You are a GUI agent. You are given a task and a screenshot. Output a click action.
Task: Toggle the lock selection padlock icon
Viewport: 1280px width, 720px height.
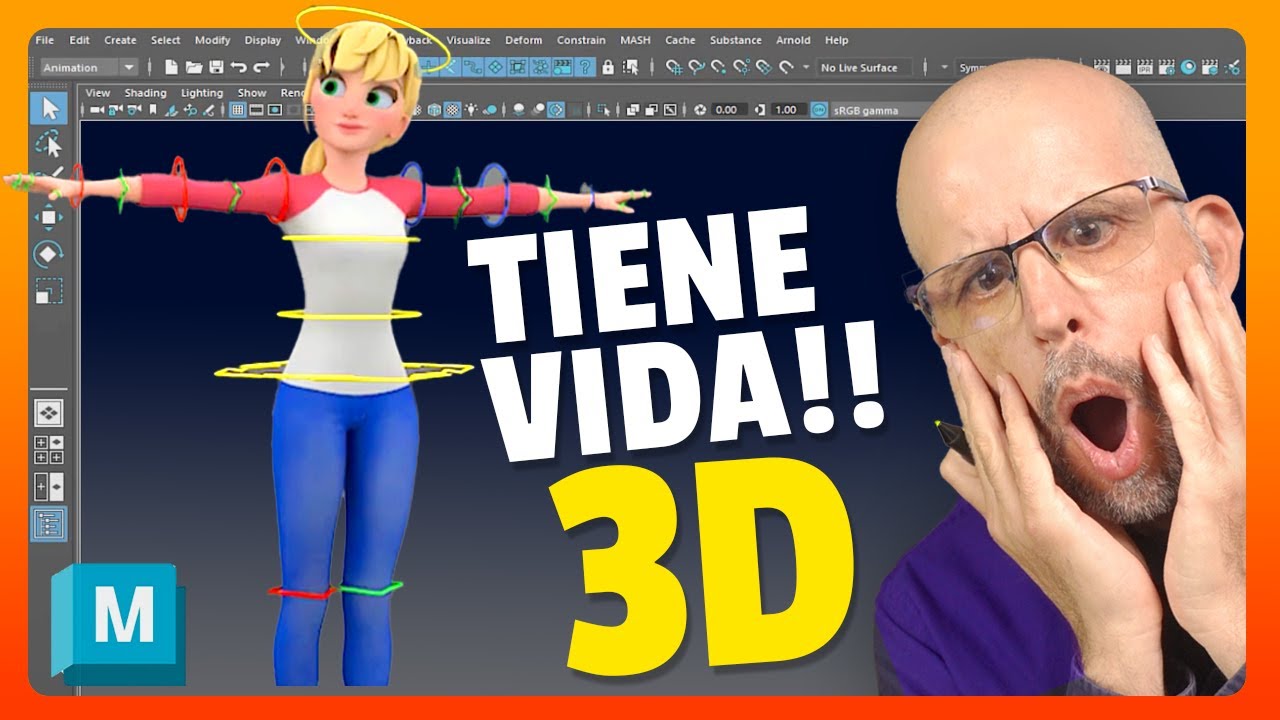tap(608, 67)
